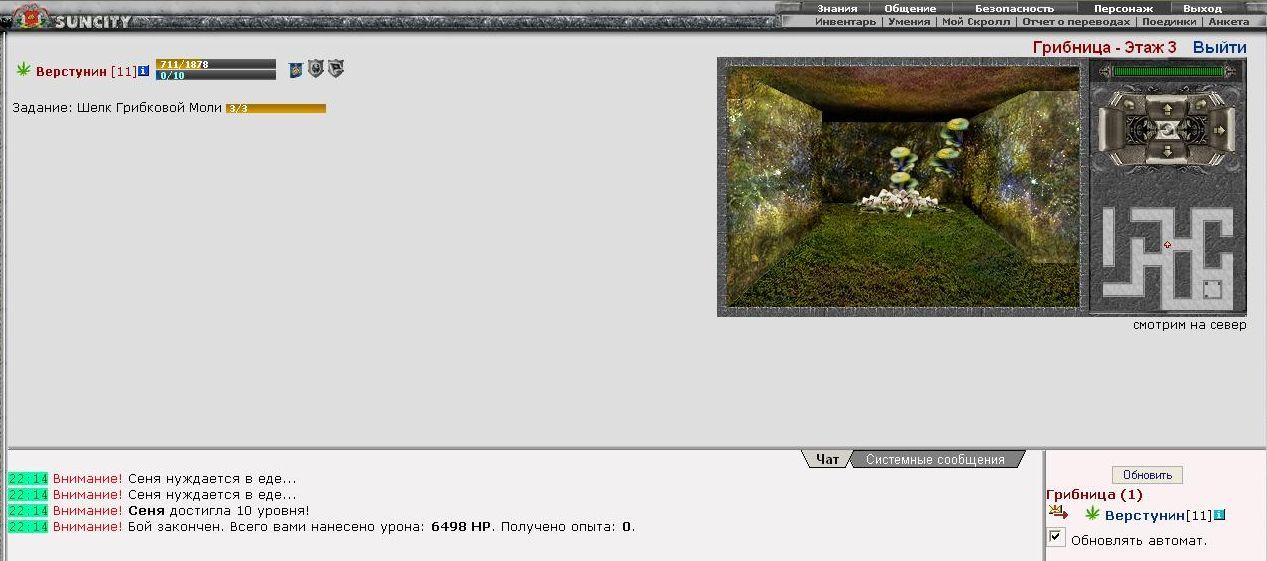Open the Безопасность menu
The height and width of the screenshot is (561, 1267).
coord(1014,8)
